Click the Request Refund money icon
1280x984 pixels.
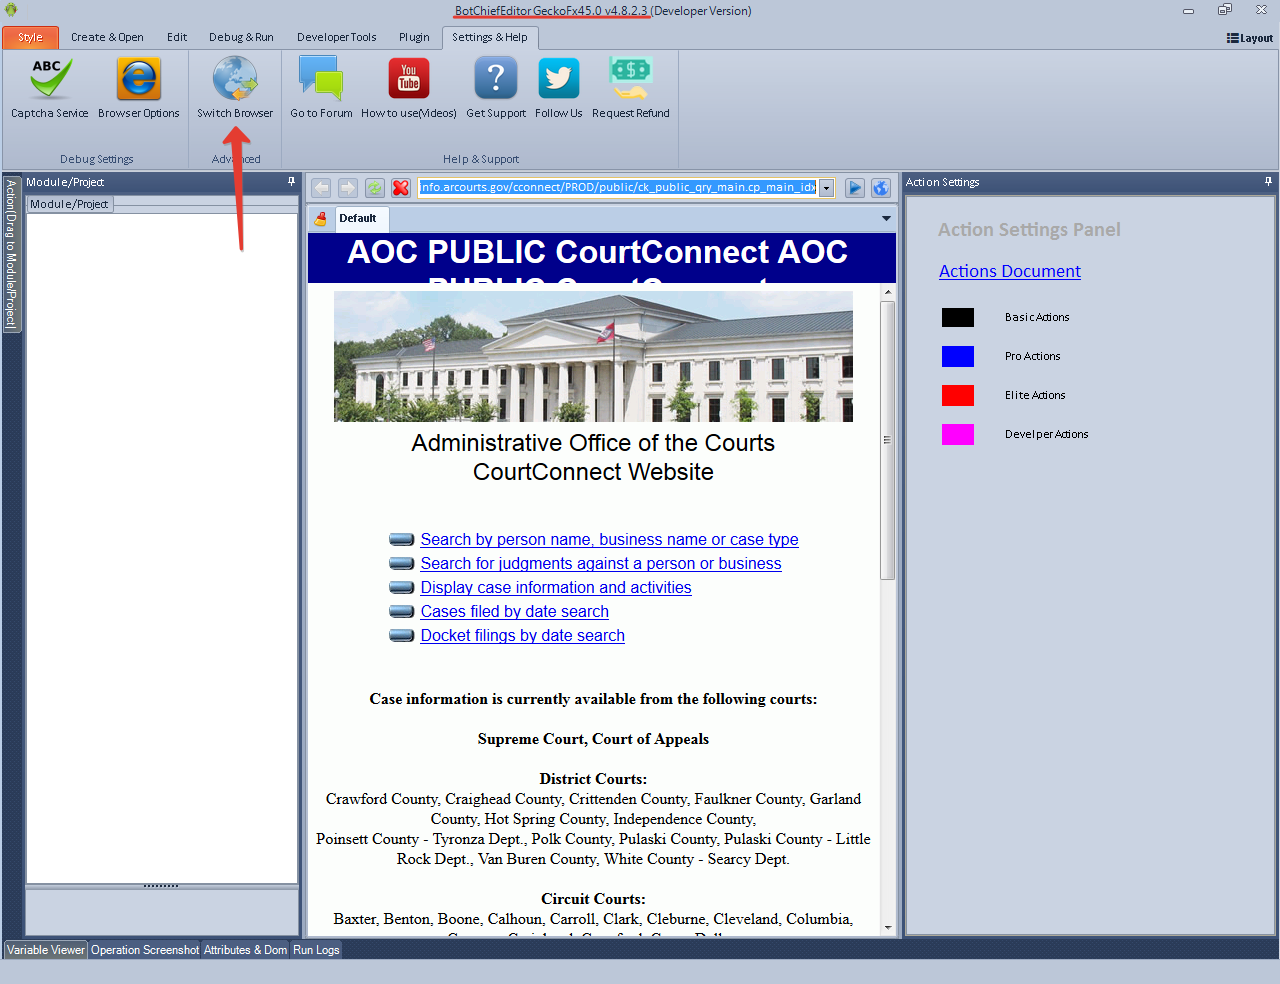tap(630, 80)
